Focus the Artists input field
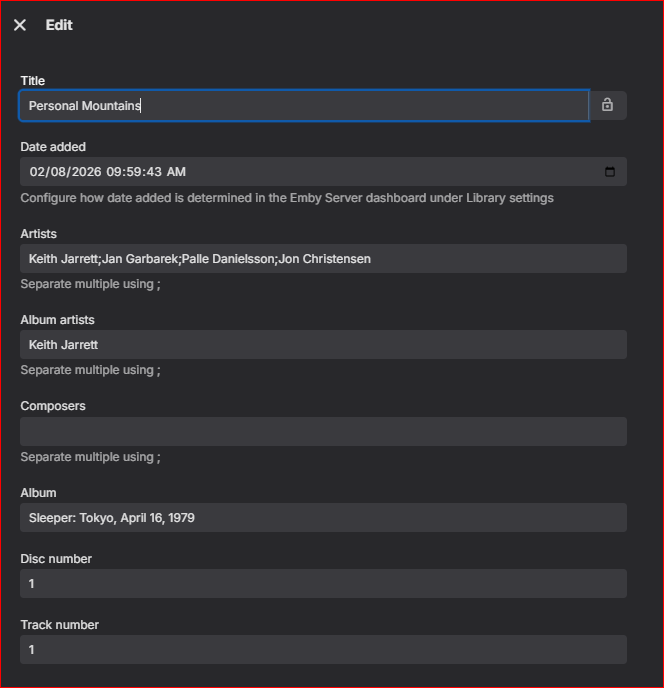Viewport: 664px width, 688px height. coord(323,259)
